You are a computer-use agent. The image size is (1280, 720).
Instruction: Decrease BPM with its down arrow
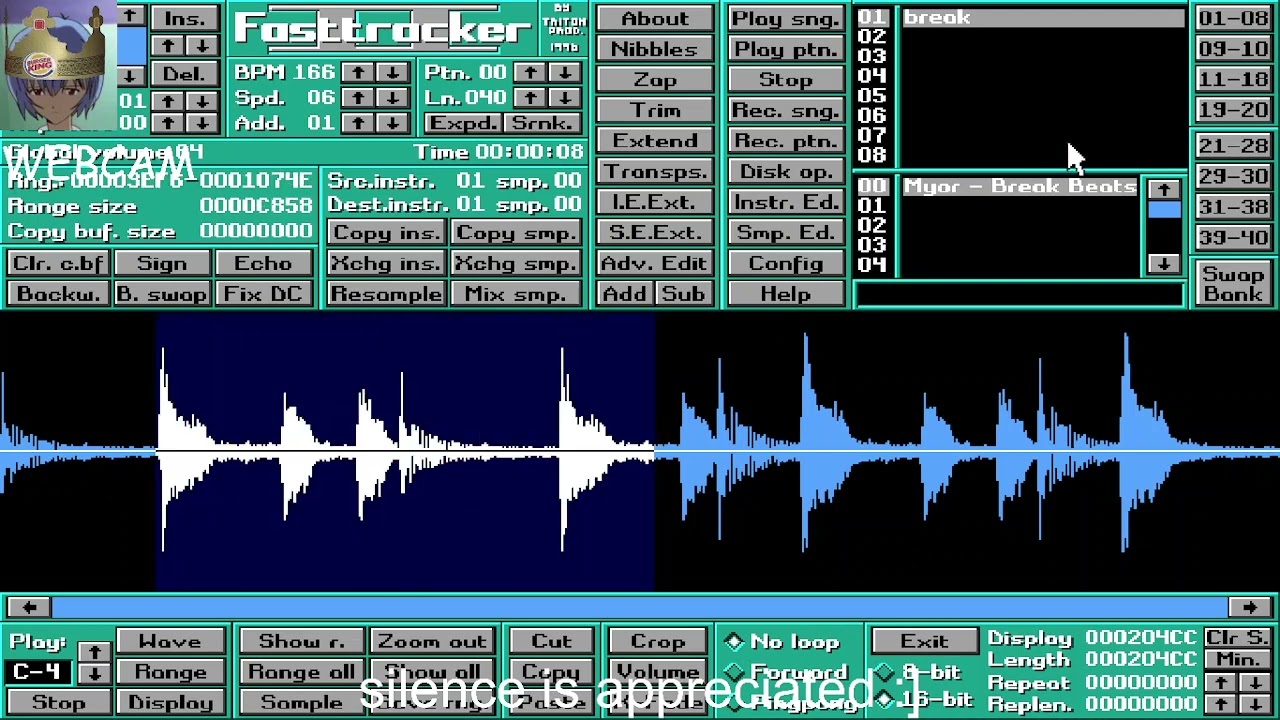click(392, 72)
